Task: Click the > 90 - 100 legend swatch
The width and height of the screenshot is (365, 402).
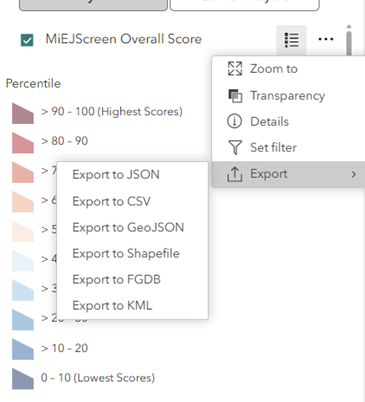Action: tap(23, 113)
